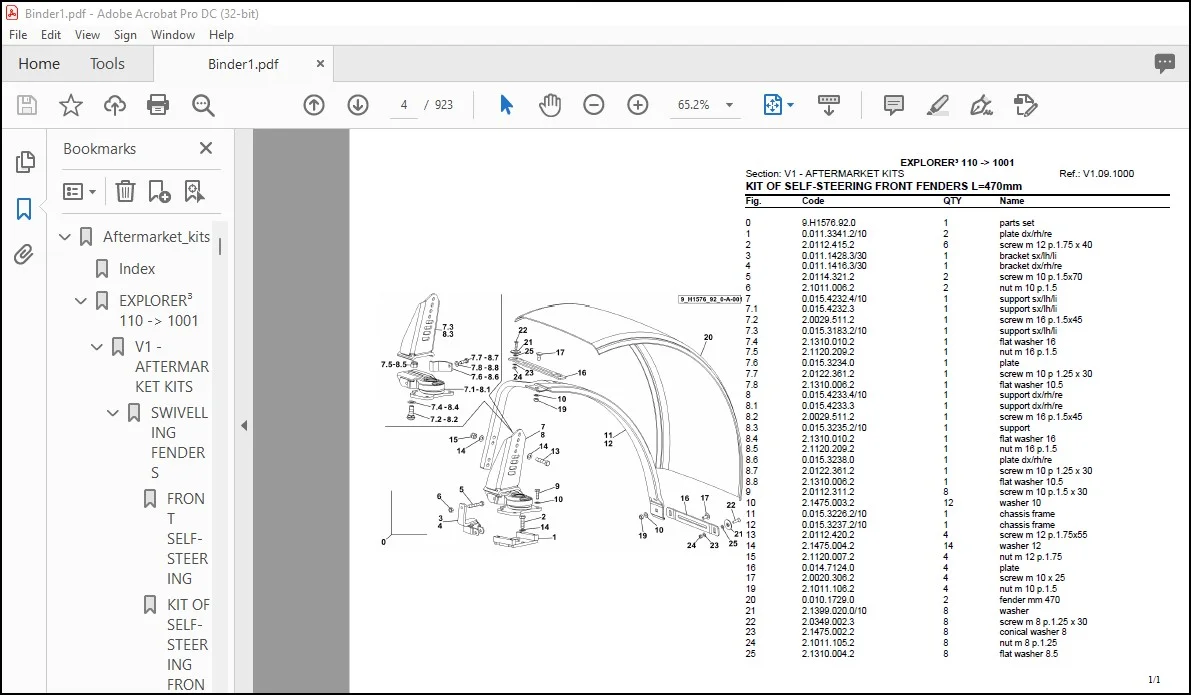
Task: Click Find current bookmark icon
Action: [x=194, y=191]
